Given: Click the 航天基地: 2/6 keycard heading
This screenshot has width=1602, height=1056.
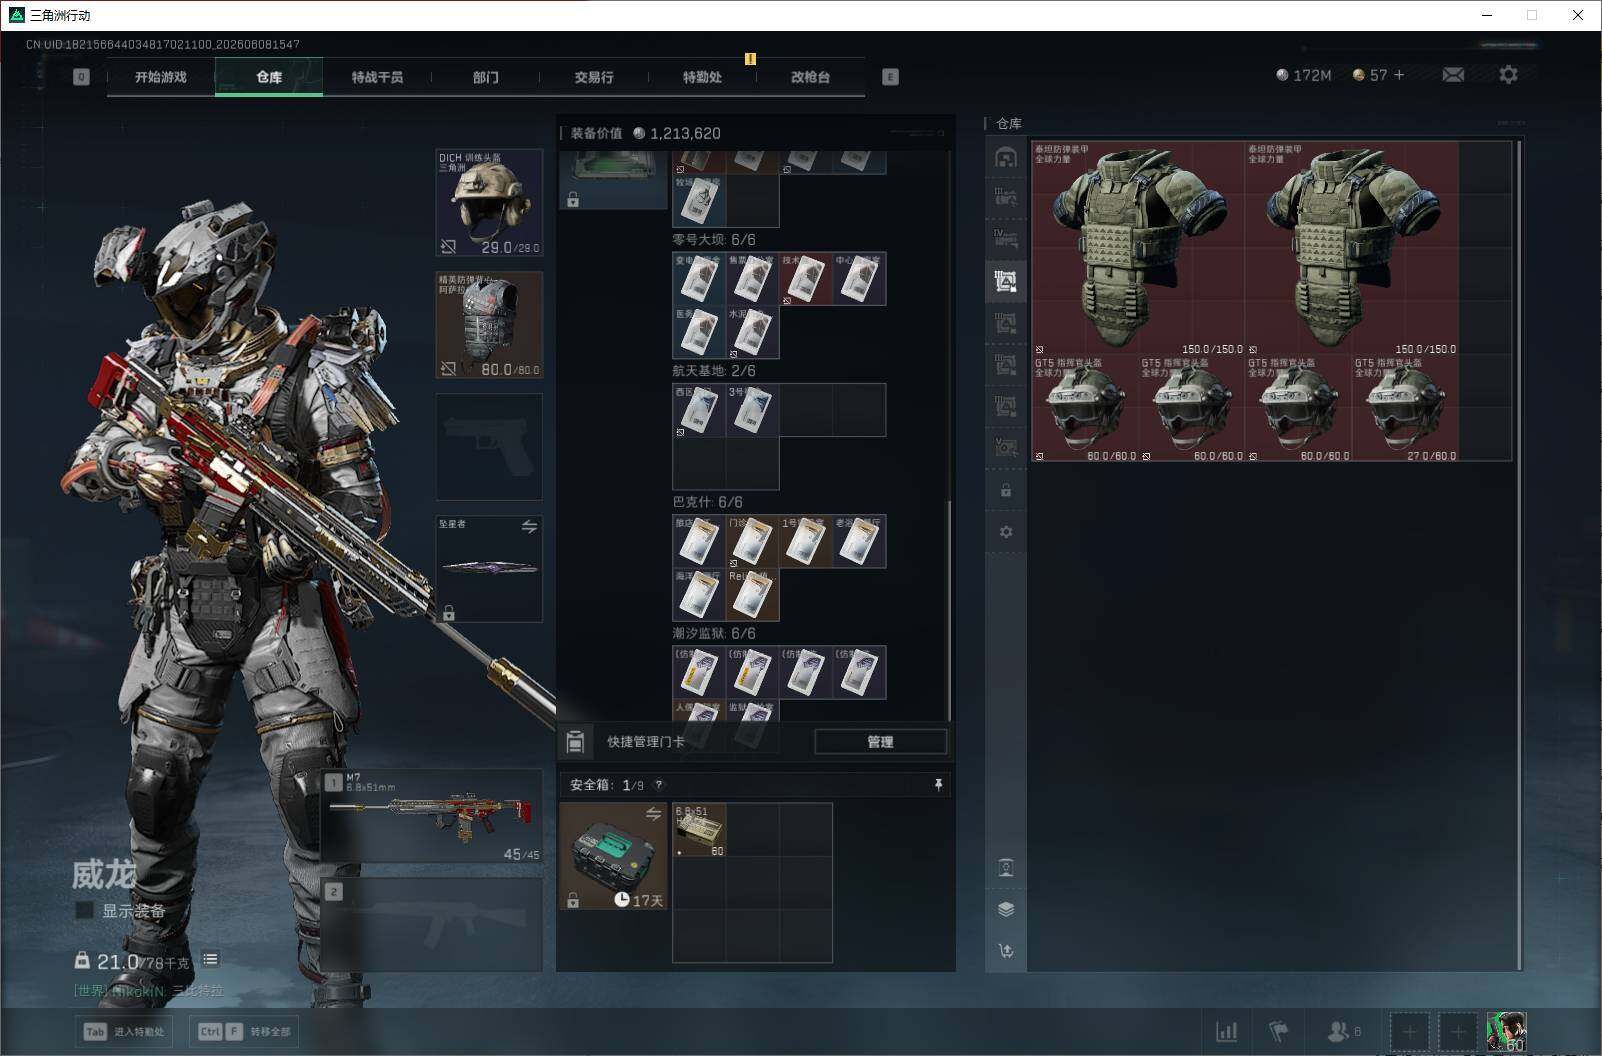Looking at the screenshot, I should pos(713,371).
